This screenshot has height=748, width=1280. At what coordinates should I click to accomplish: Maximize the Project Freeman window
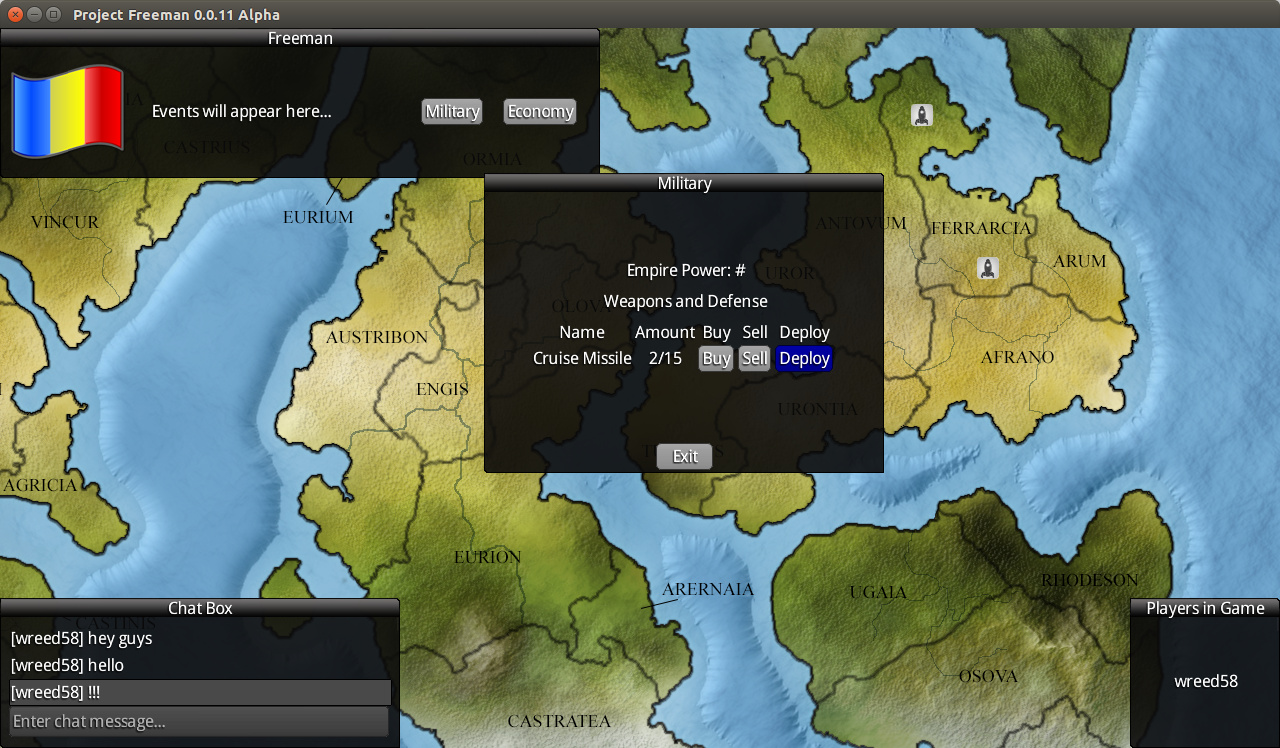(x=54, y=14)
